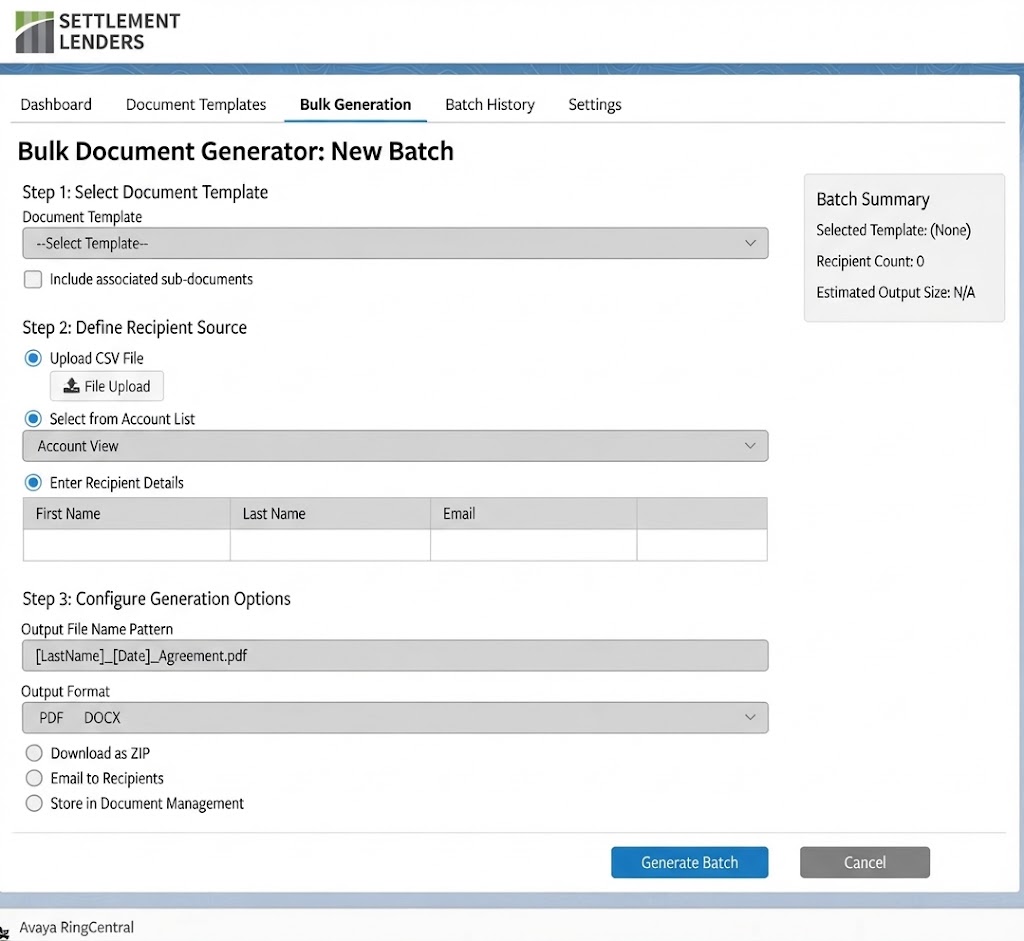Image resolution: width=1024 pixels, height=941 pixels.
Task: Click the empty Last Name cell
Action: [330, 545]
